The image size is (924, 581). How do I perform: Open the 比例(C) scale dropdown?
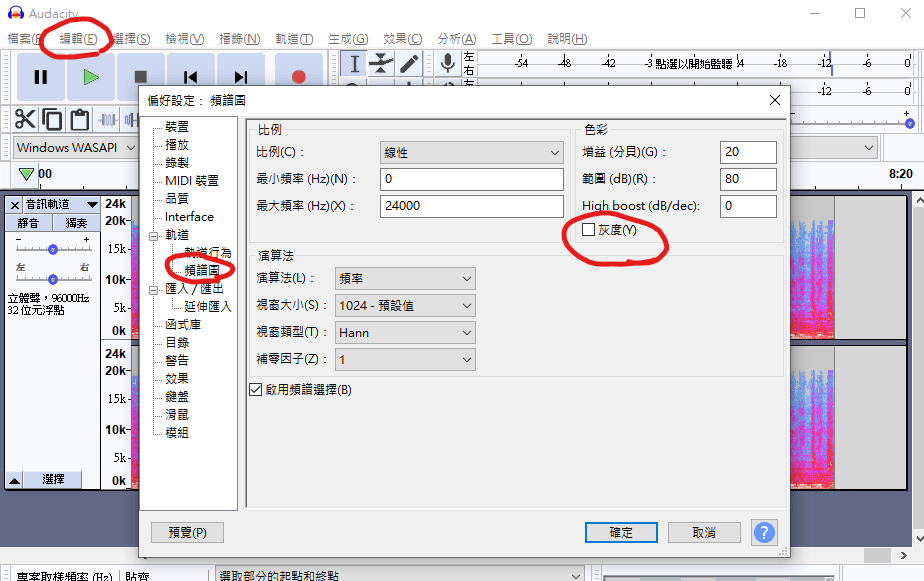click(x=471, y=153)
